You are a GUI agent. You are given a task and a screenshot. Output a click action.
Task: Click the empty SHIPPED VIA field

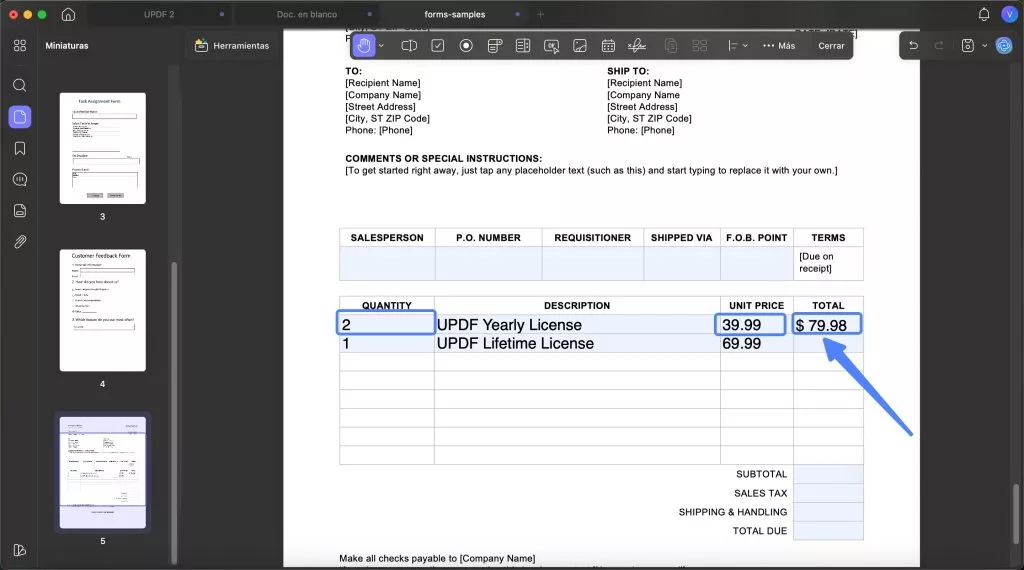[682, 263]
